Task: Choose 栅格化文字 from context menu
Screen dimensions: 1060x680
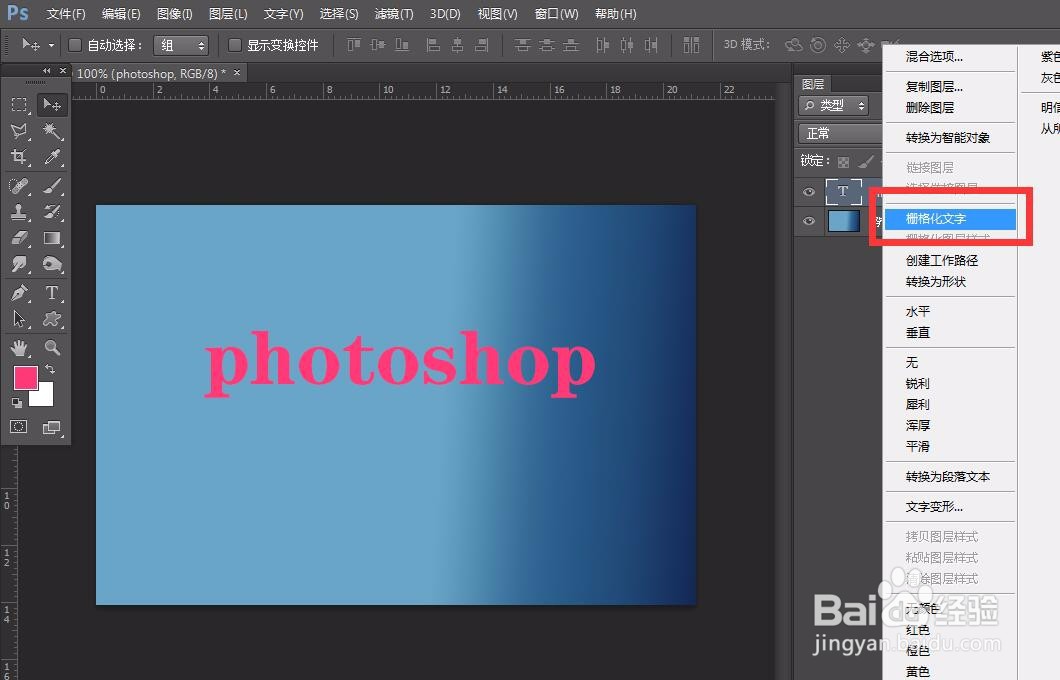Action: pos(950,218)
